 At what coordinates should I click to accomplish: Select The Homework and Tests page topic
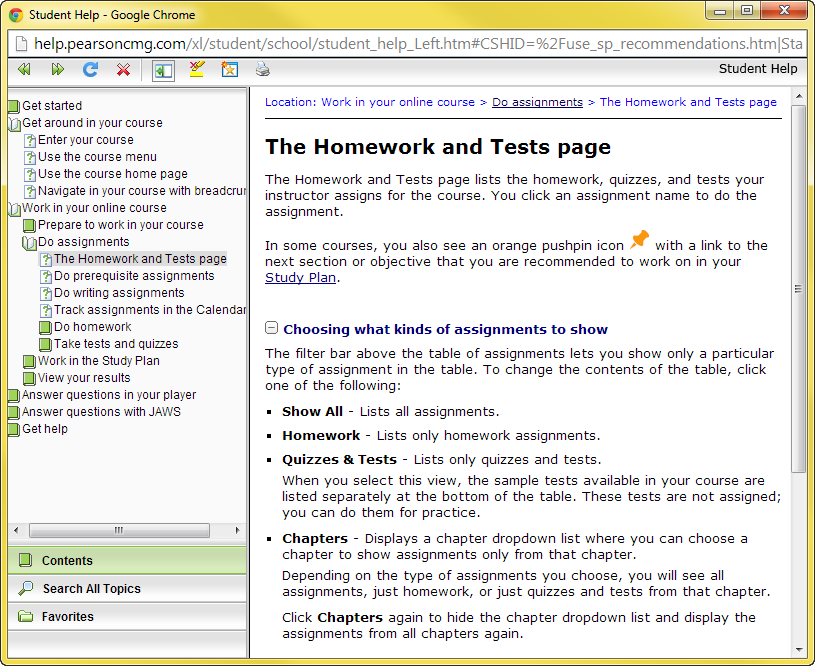[133, 259]
